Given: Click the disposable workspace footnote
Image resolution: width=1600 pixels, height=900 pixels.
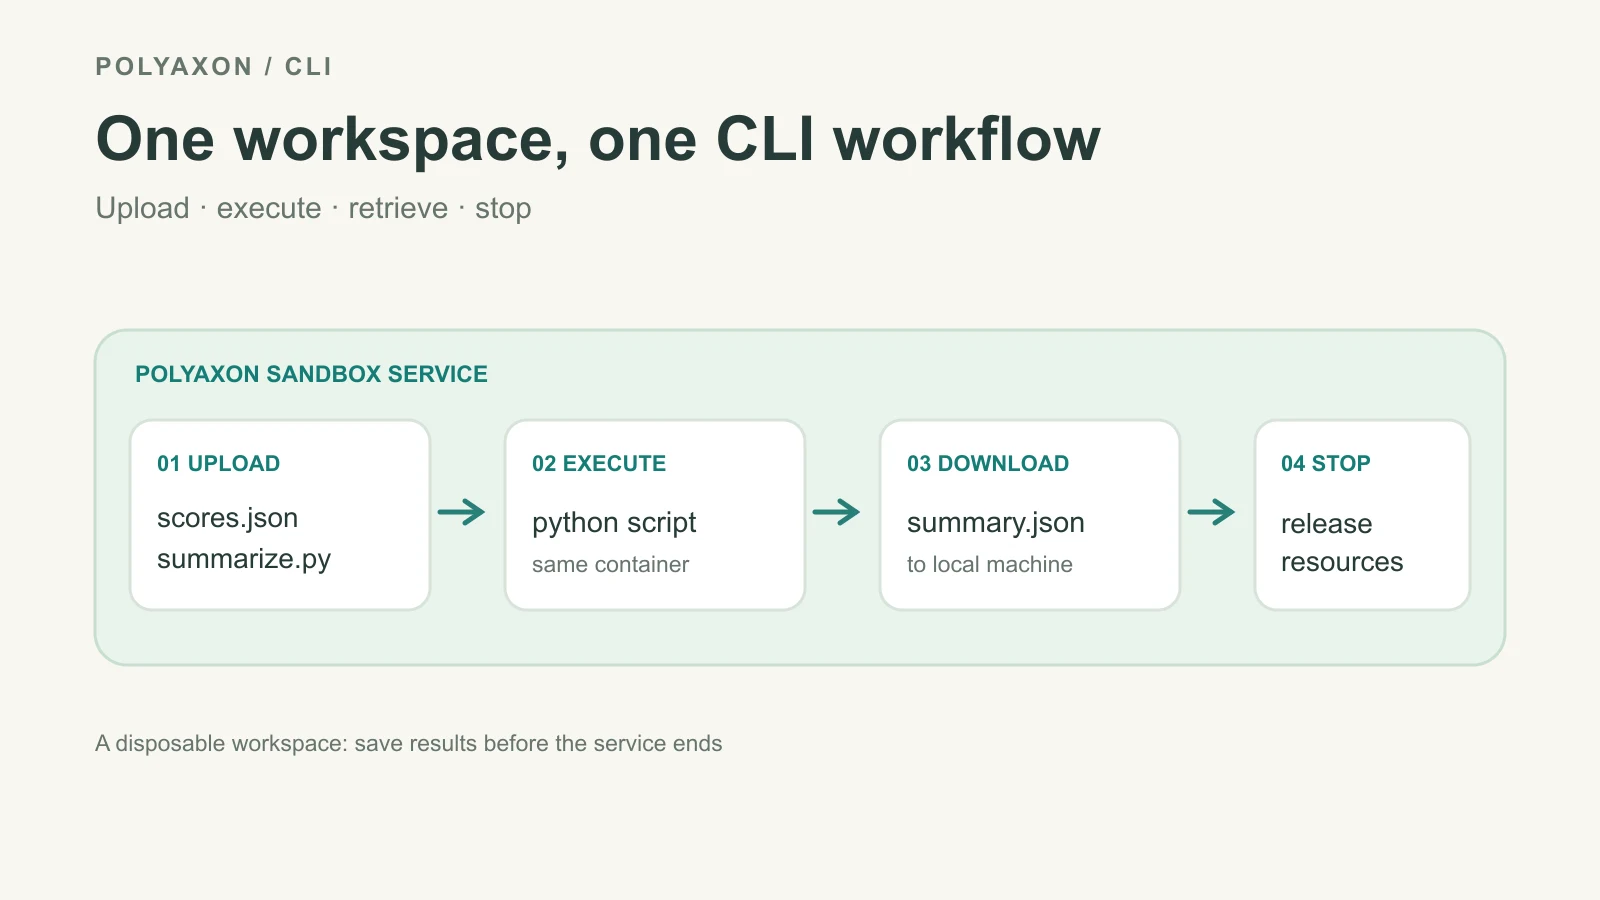Looking at the screenshot, I should pyautogui.click(x=408, y=744).
